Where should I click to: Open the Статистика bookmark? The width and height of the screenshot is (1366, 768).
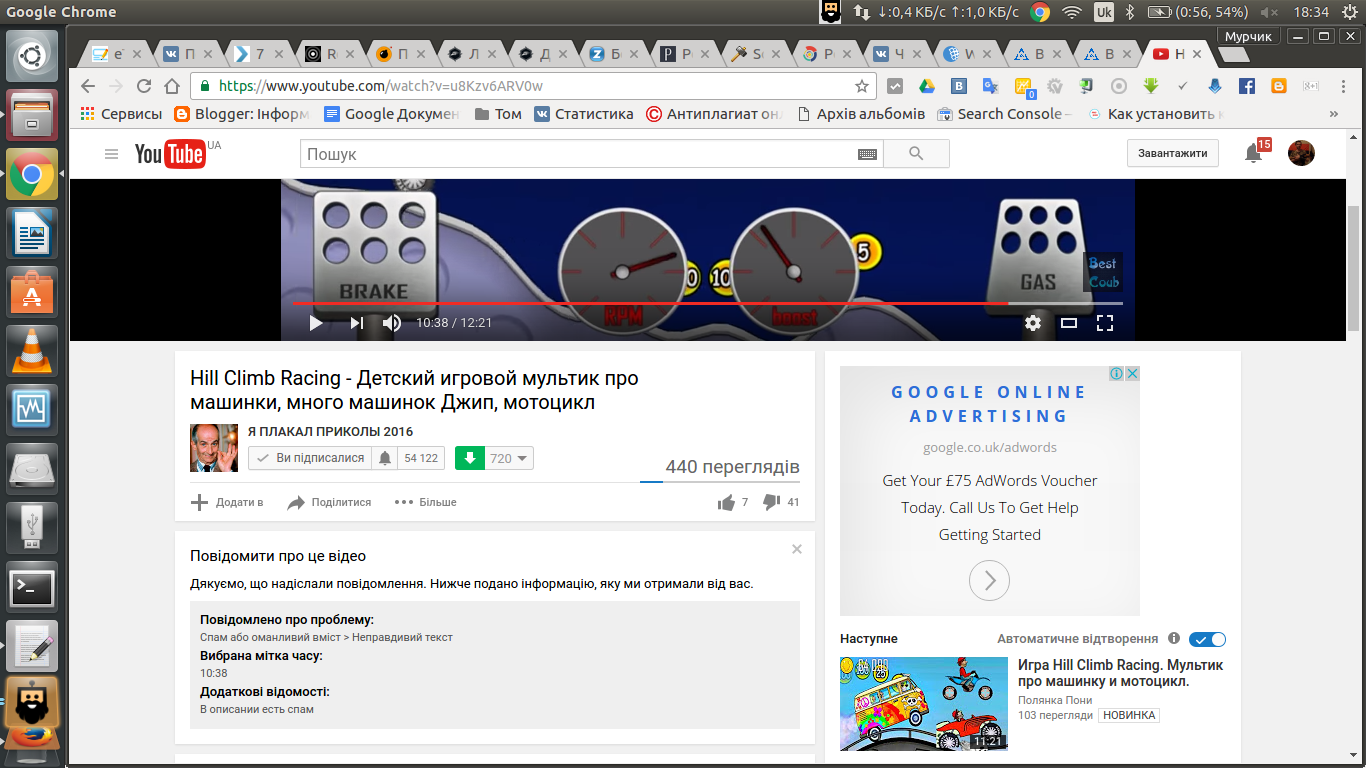point(584,114)
